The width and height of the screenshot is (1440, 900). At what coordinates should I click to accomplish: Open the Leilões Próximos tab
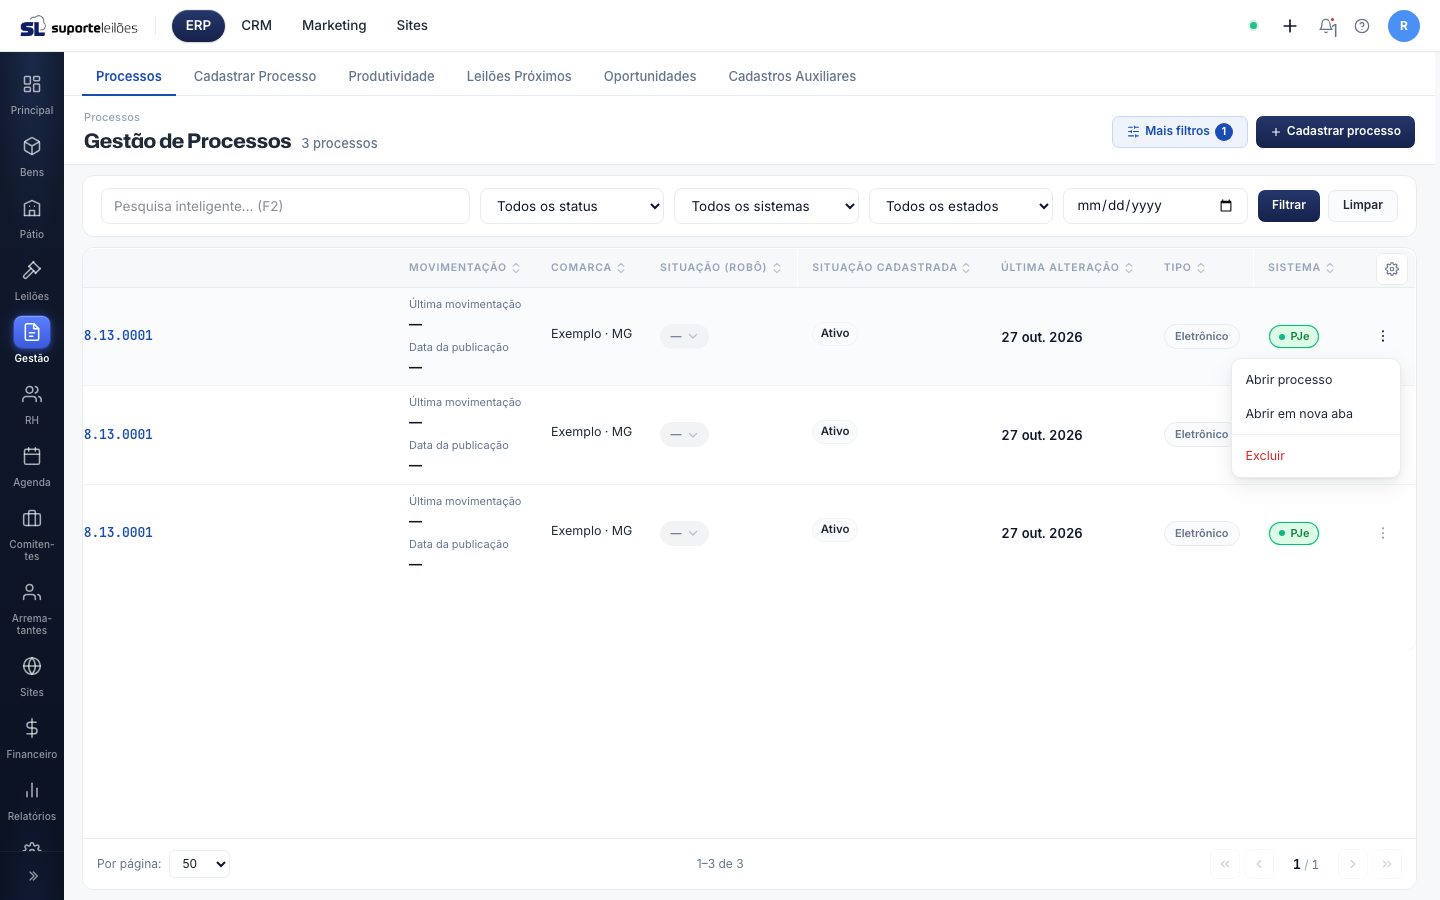(519, 76)
